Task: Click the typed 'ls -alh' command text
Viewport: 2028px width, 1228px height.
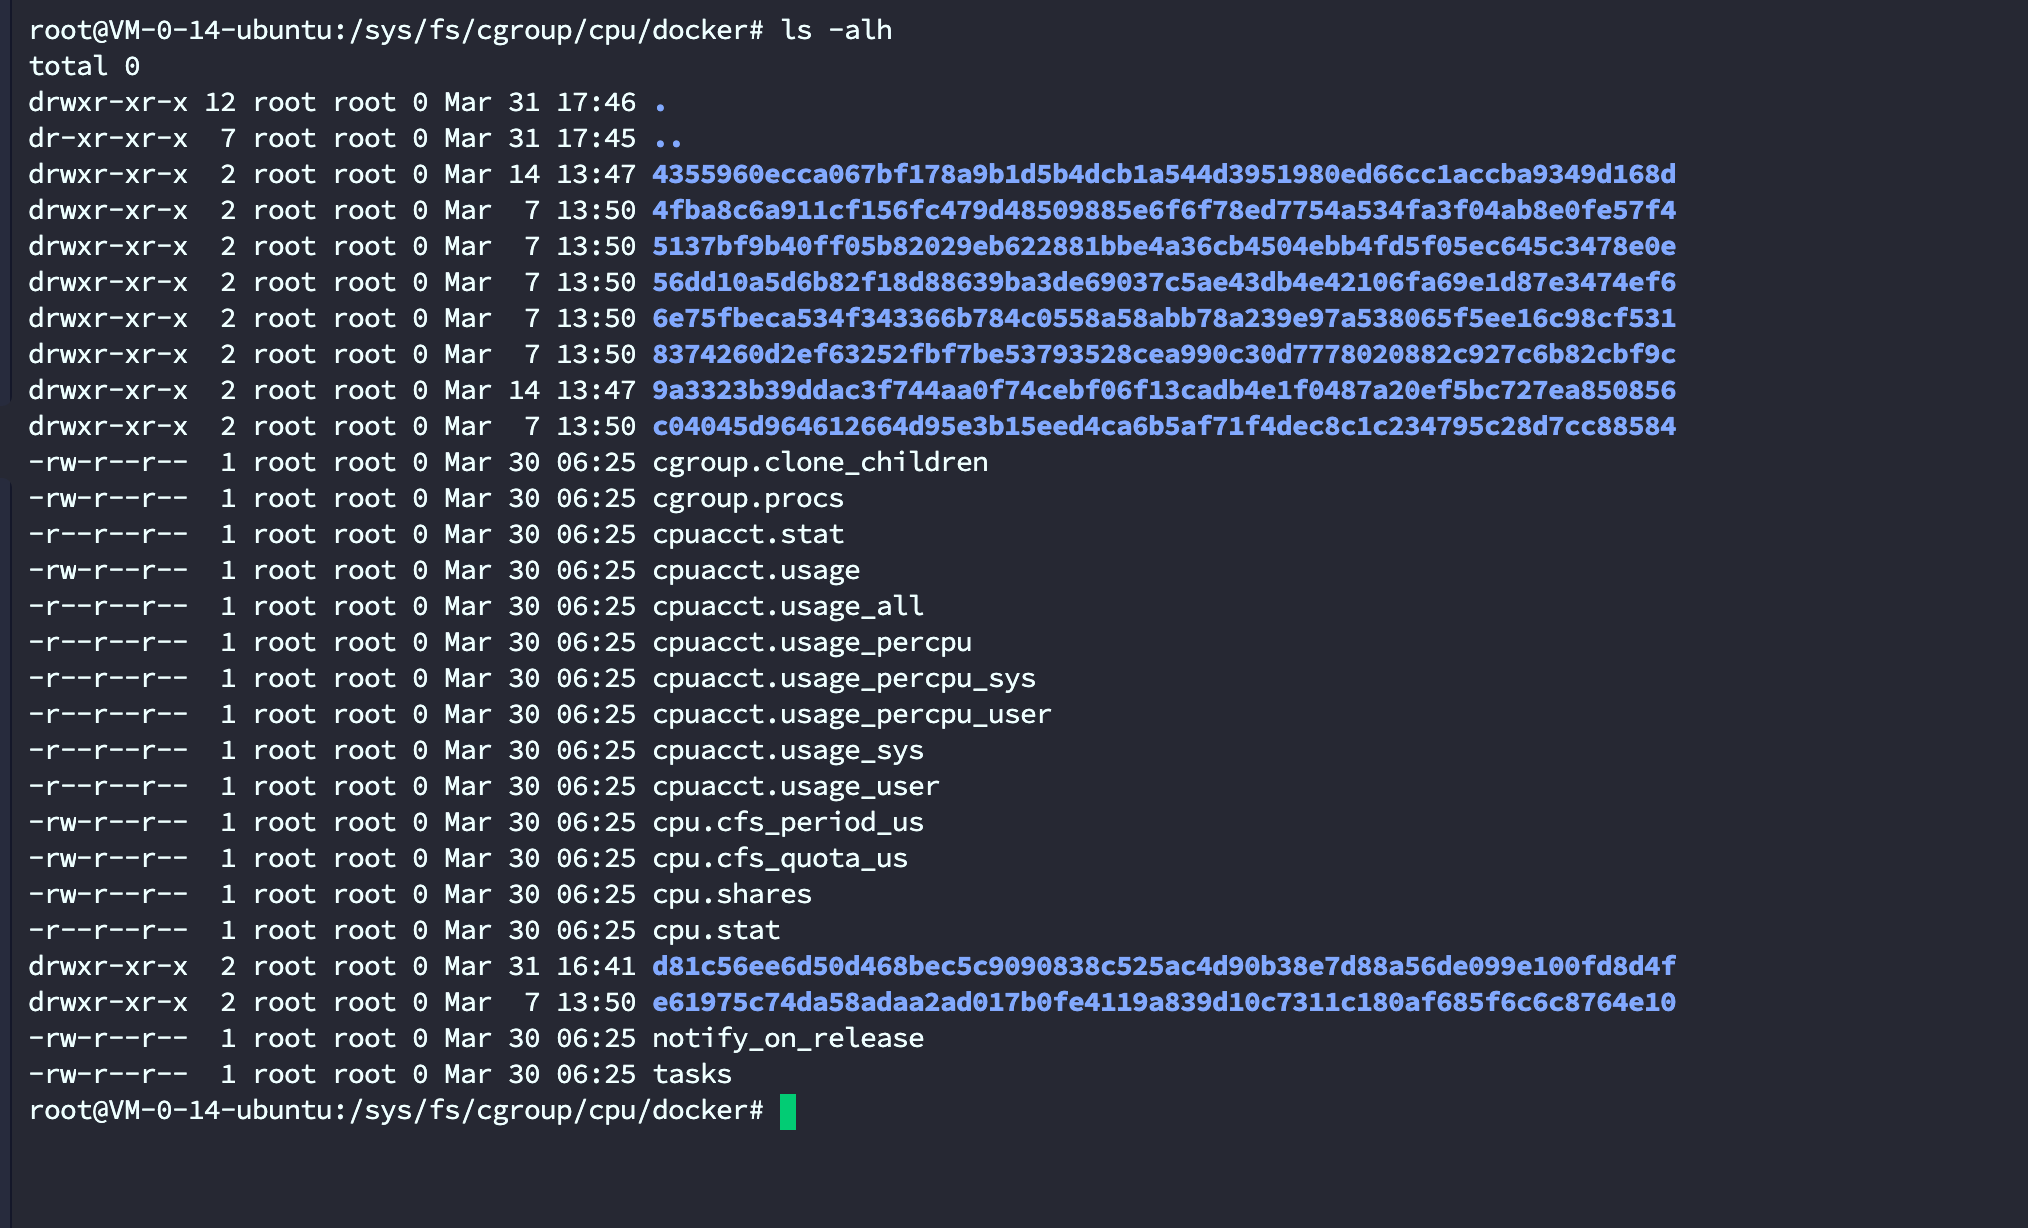Action: click(836, 30)
